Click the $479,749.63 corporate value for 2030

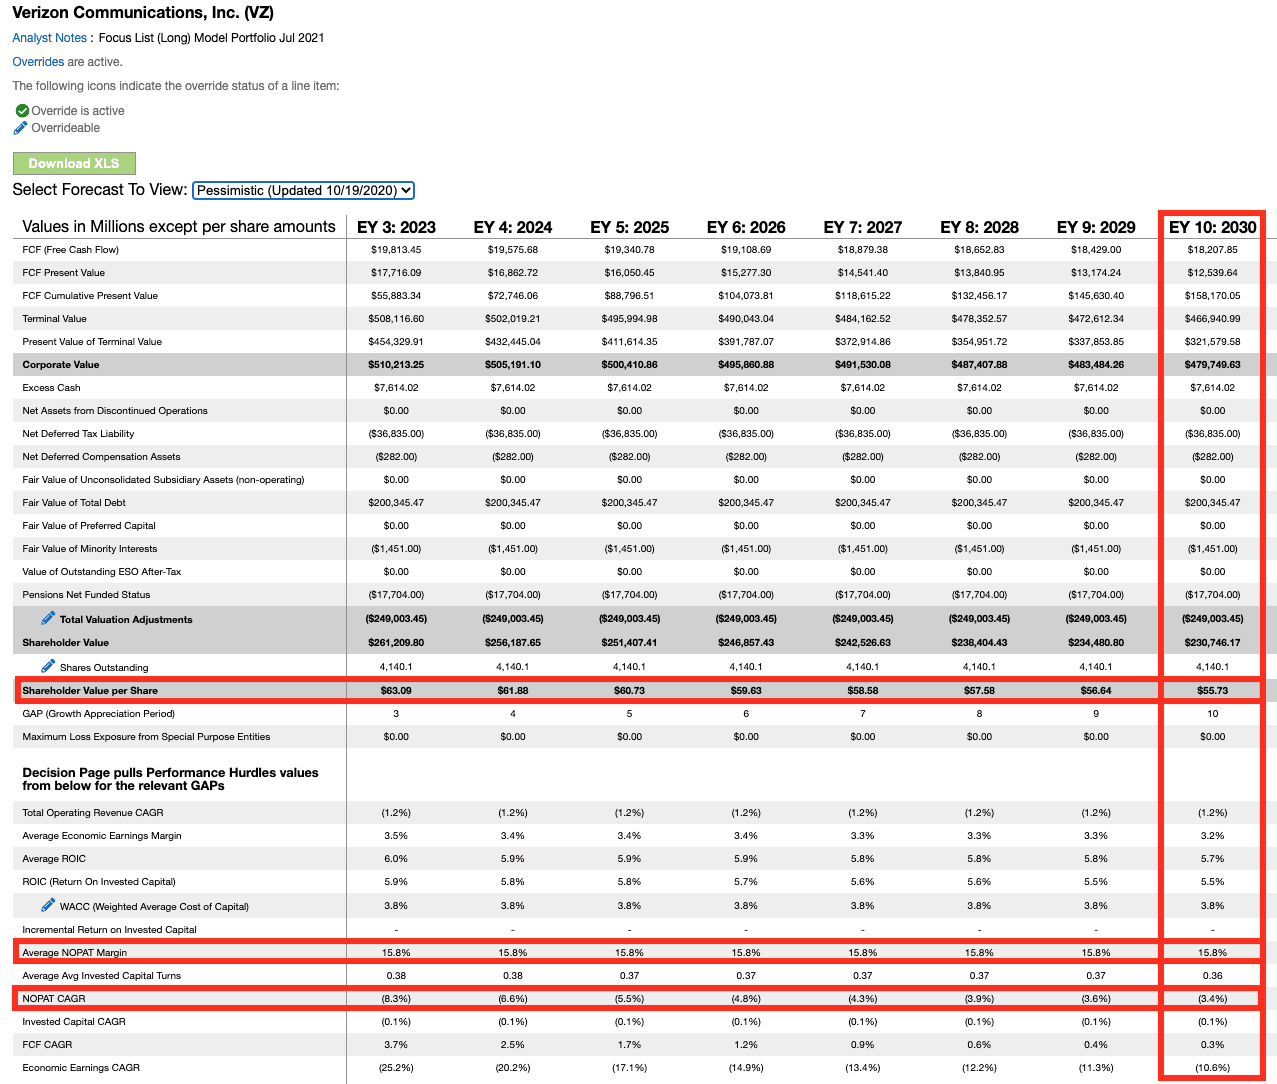(1212, 365)
